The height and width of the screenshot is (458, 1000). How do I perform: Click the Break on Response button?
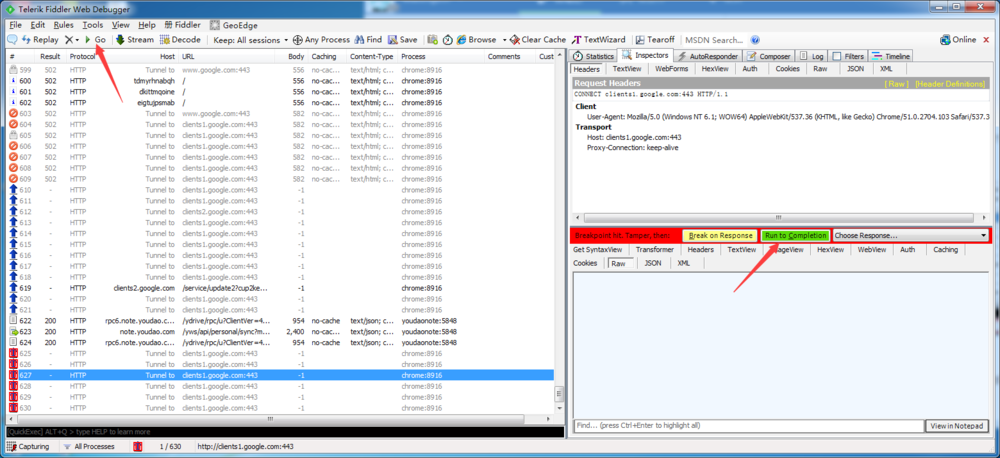click(x=720, y=235)
